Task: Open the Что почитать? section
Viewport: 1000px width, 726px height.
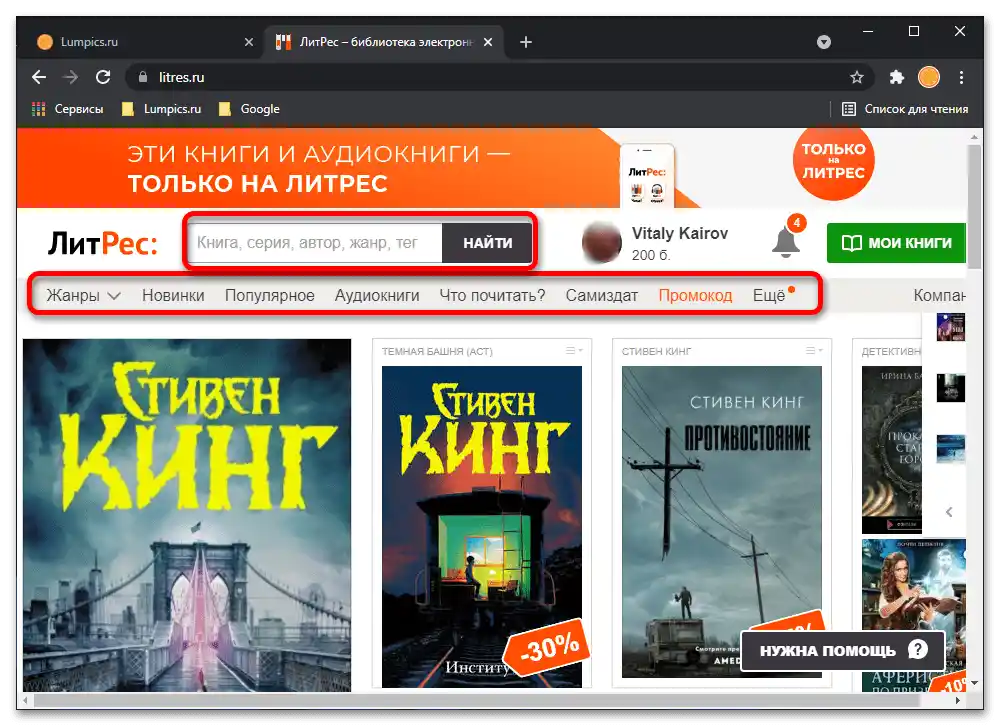Action: [x=492, y=295]
